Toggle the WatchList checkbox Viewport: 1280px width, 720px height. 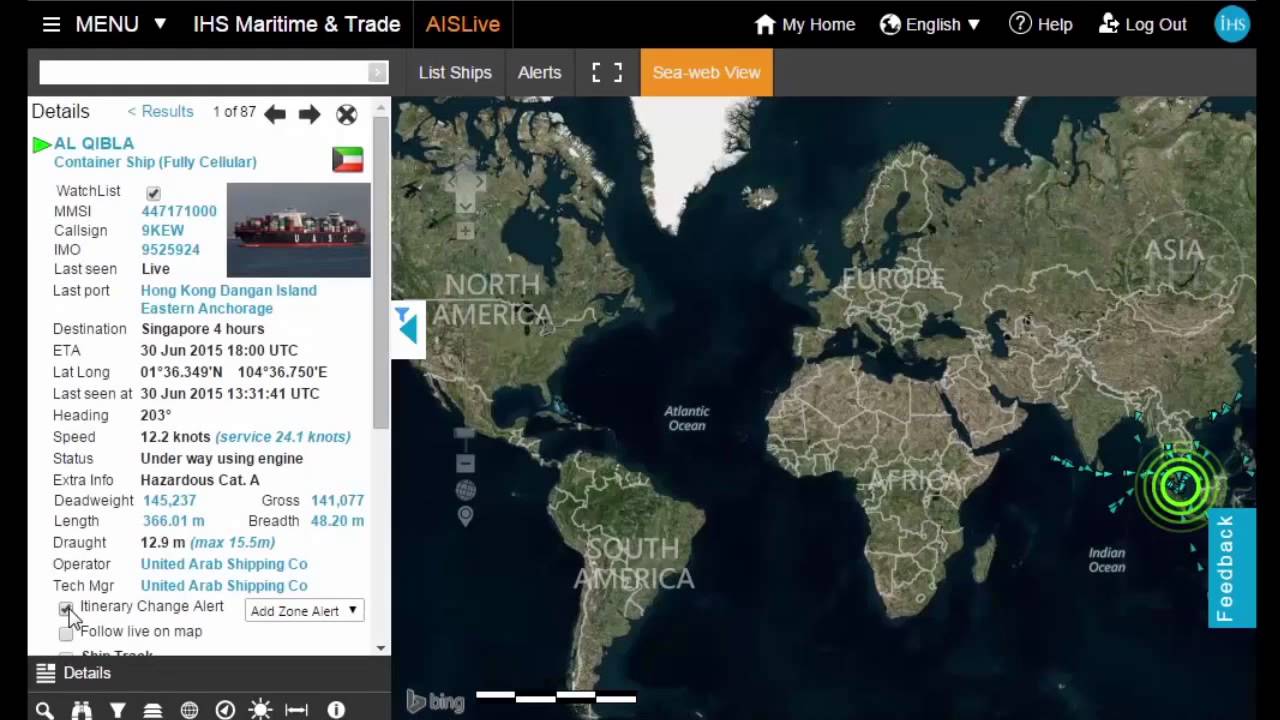153,192
